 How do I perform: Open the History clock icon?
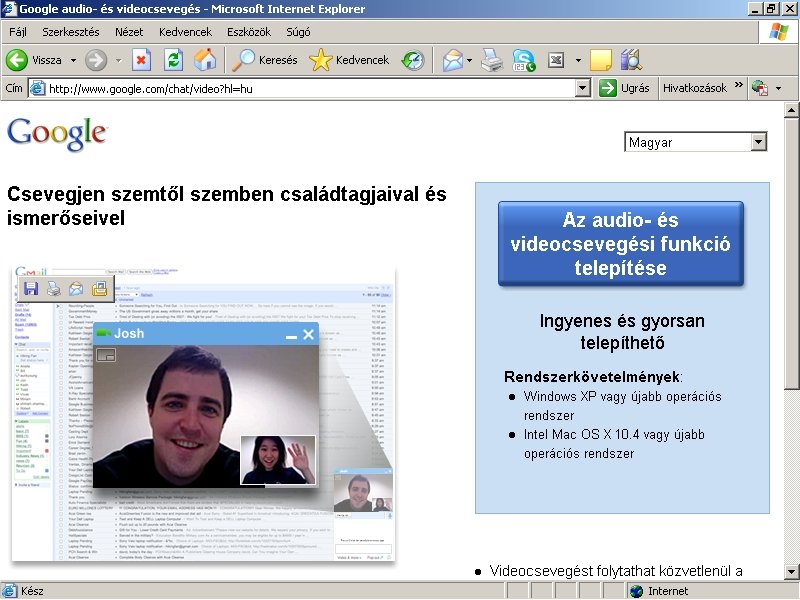point(413,60)
